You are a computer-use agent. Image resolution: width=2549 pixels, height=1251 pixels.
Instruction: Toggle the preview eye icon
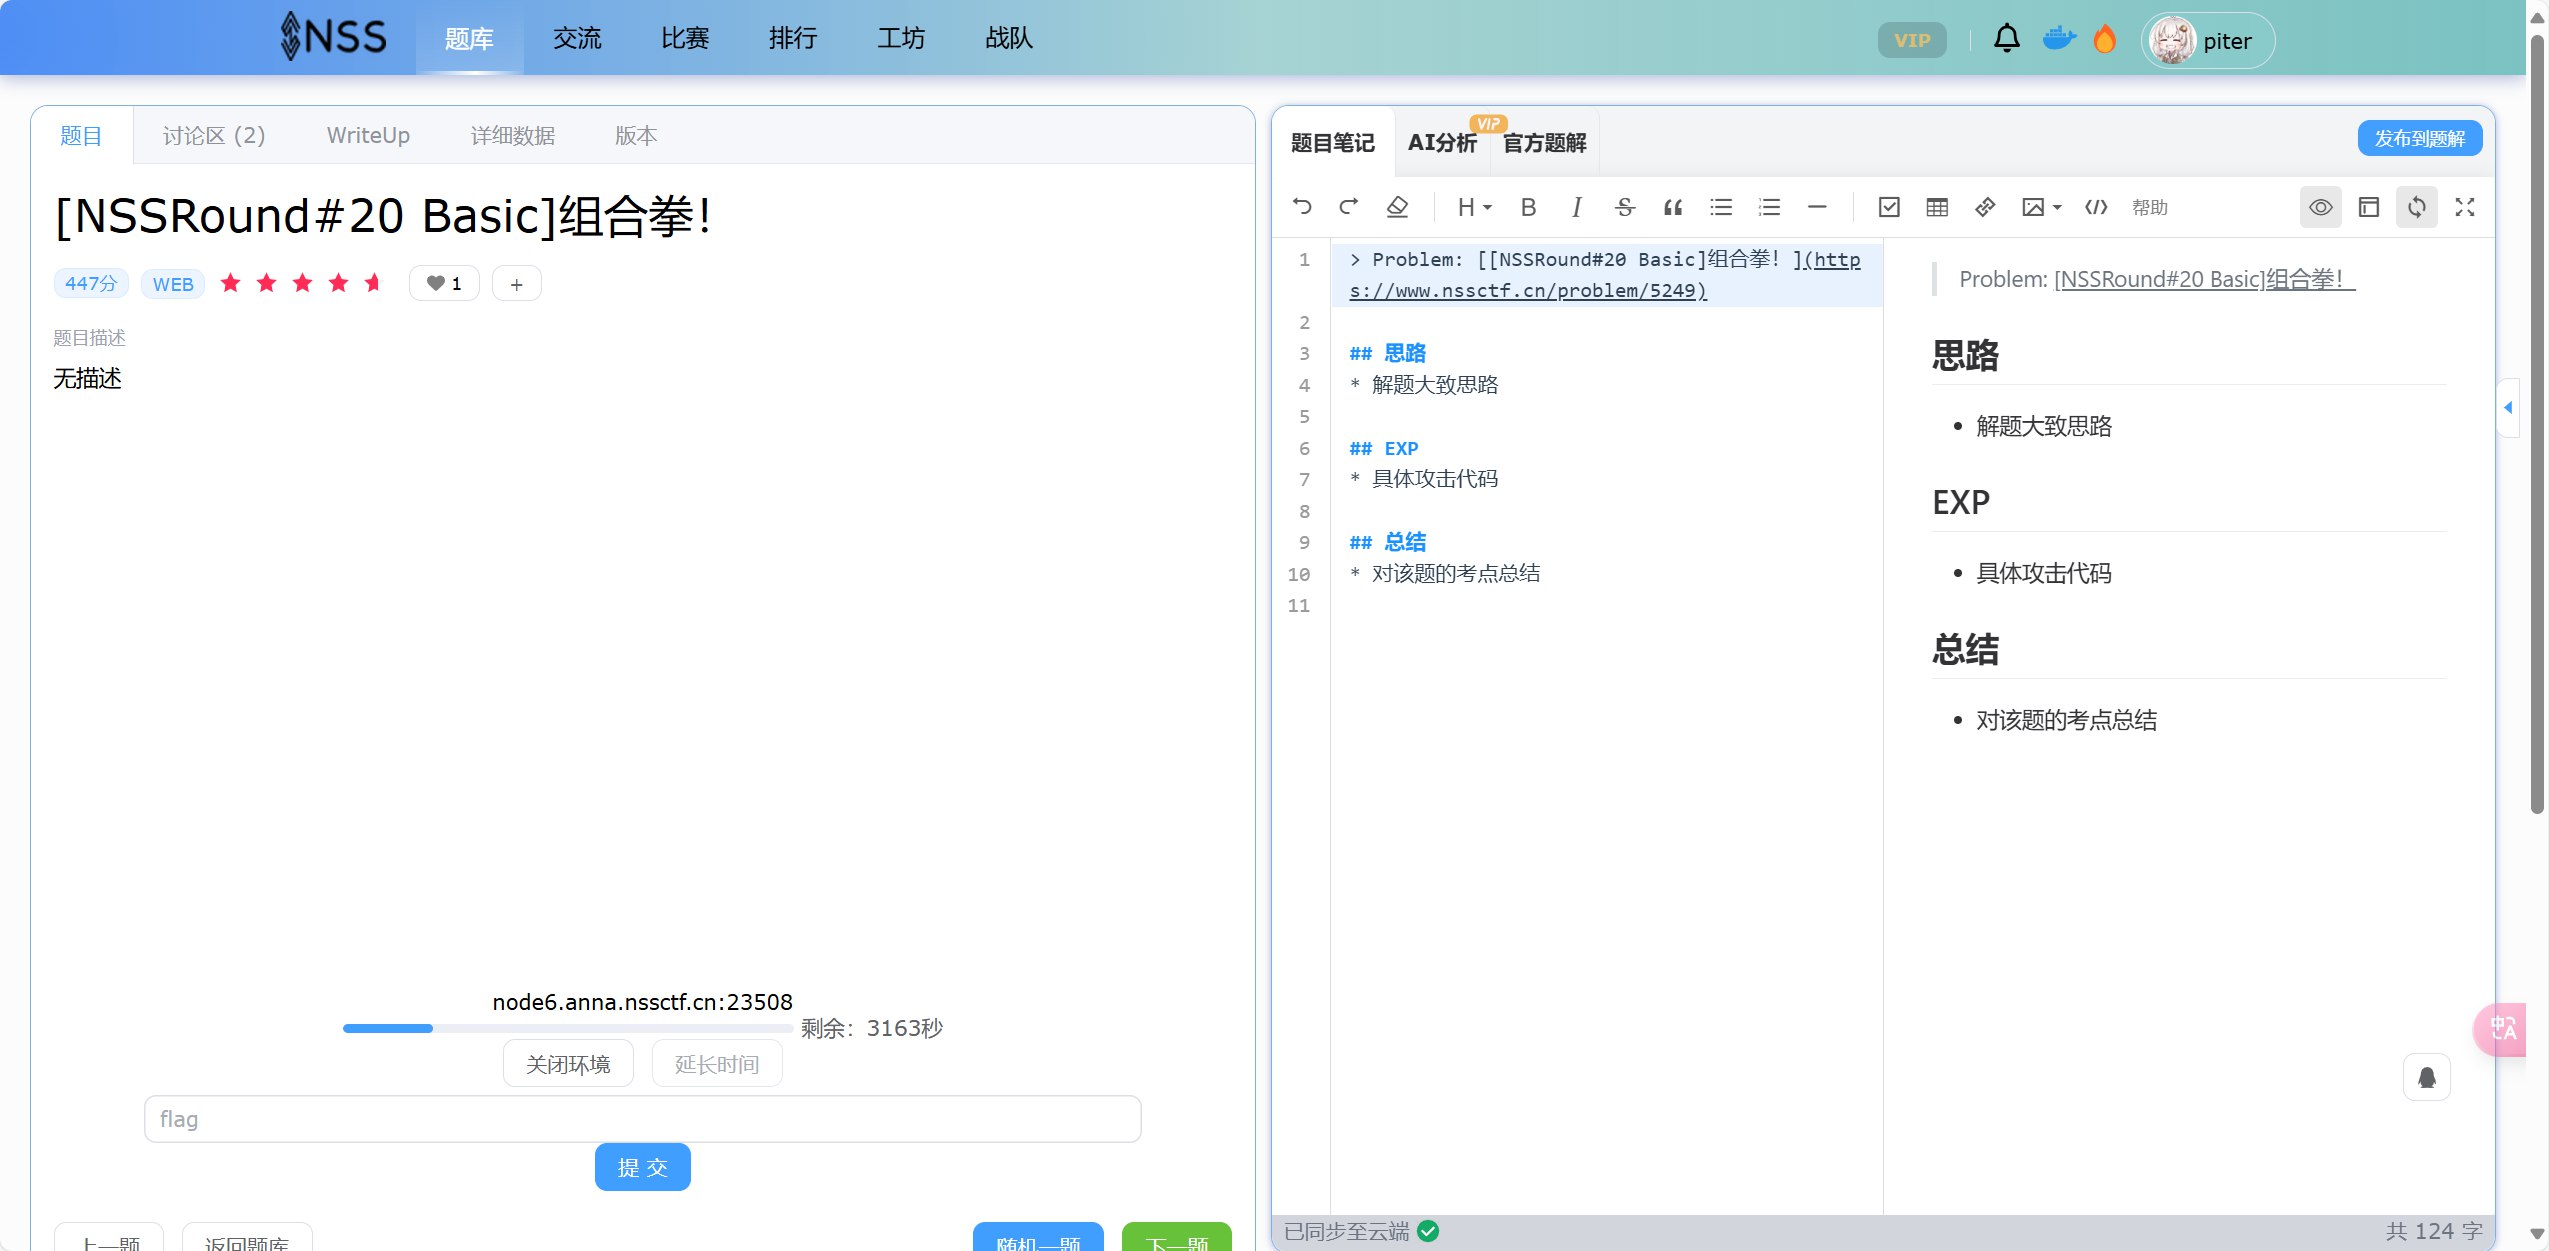click(2320, 207)
